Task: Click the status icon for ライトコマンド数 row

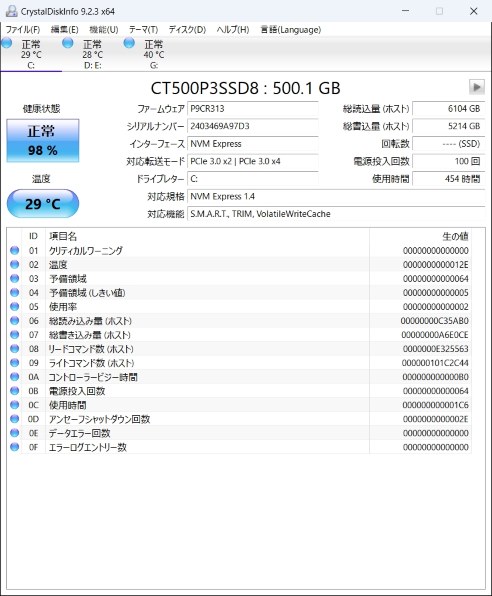Action: coord(14,363)
